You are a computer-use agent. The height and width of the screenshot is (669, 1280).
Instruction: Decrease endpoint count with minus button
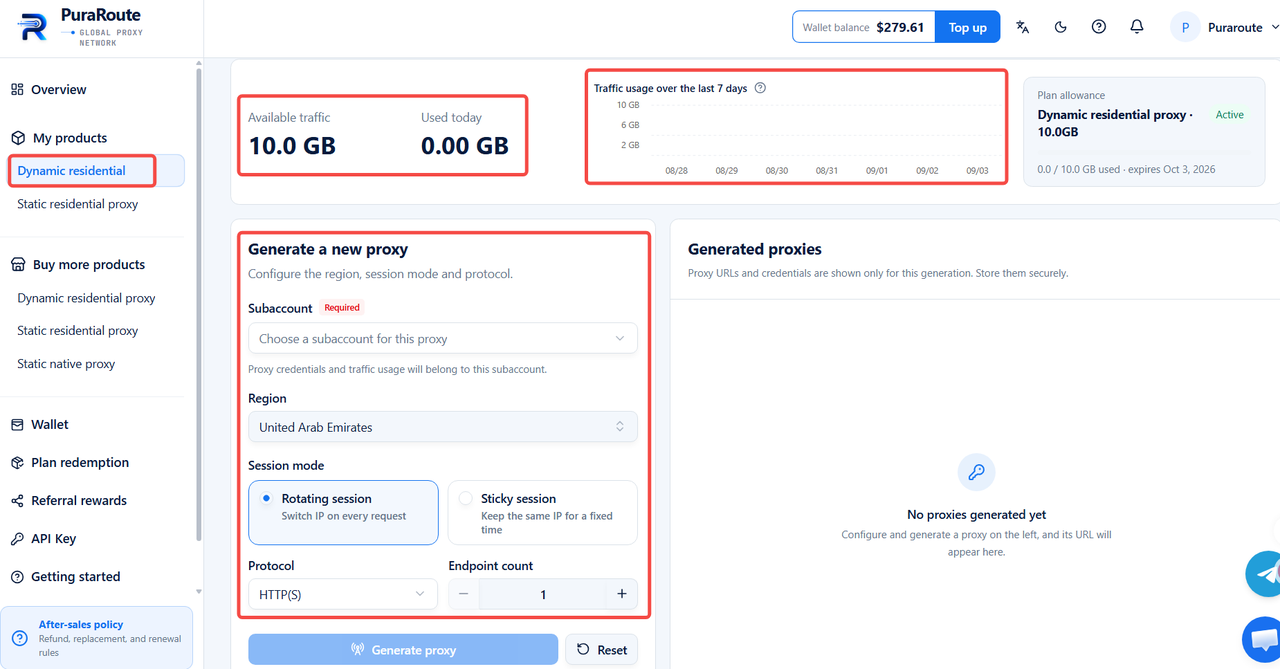[464, 594]
